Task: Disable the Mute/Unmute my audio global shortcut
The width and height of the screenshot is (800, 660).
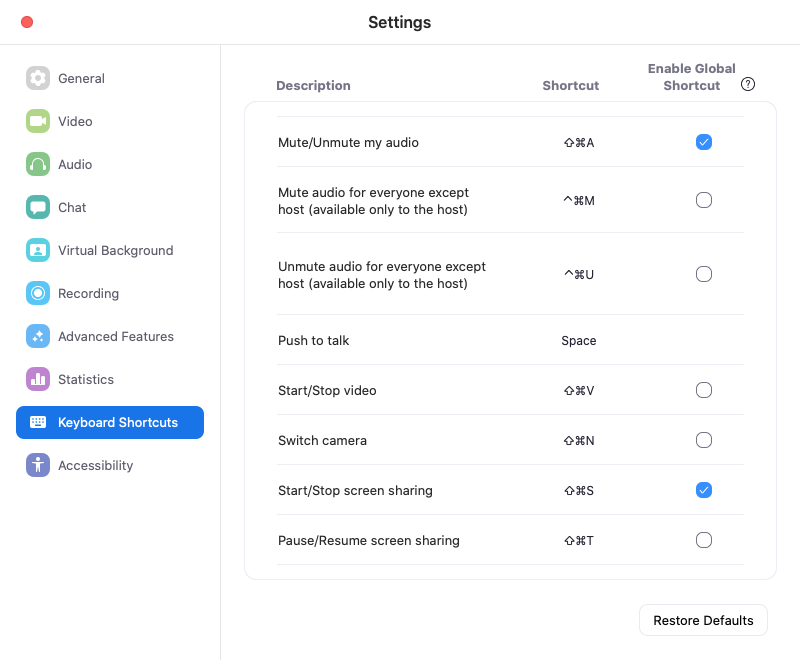Action: [x=704, y=142]
